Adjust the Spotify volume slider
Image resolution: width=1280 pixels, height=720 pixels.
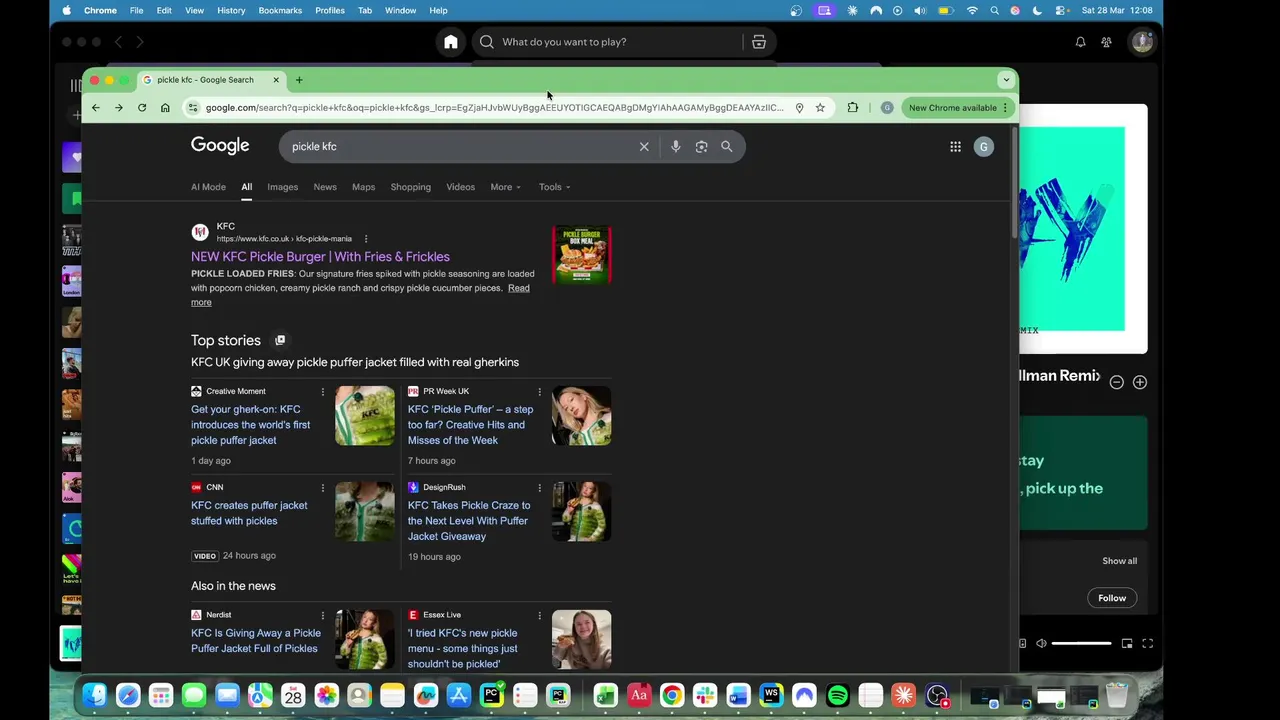[1081, 644]
